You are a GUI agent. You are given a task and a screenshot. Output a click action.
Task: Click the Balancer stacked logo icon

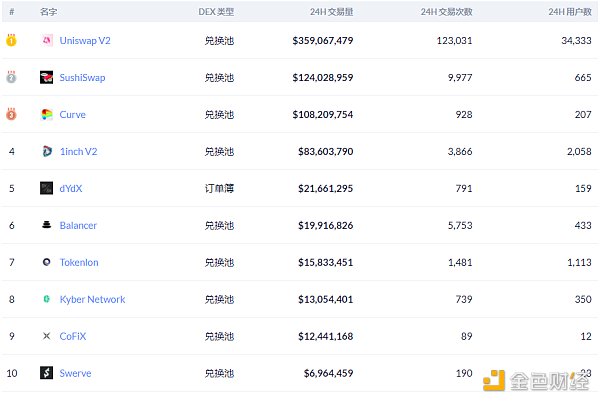(47, 225)
